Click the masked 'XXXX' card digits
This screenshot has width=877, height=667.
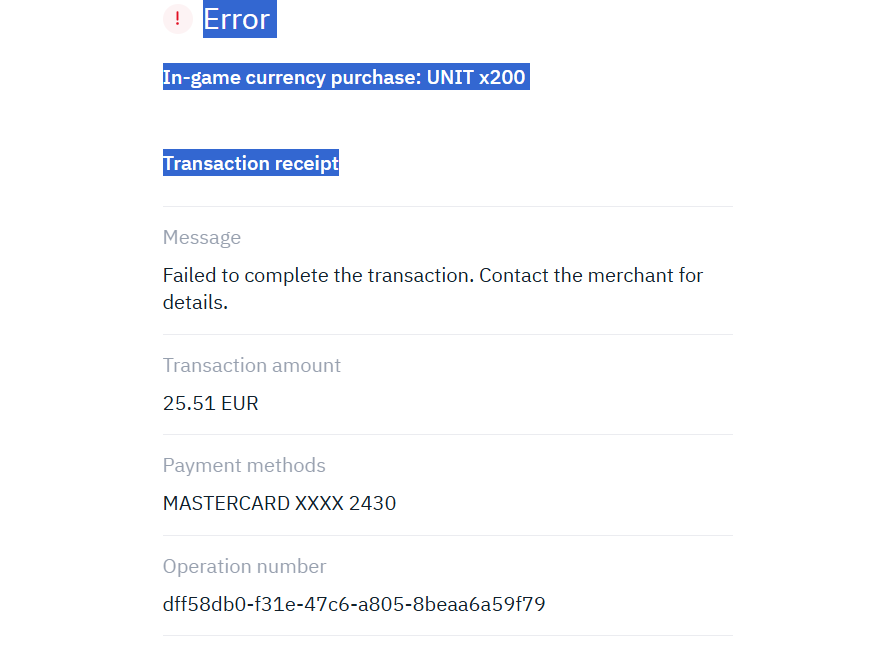(319, 503)
